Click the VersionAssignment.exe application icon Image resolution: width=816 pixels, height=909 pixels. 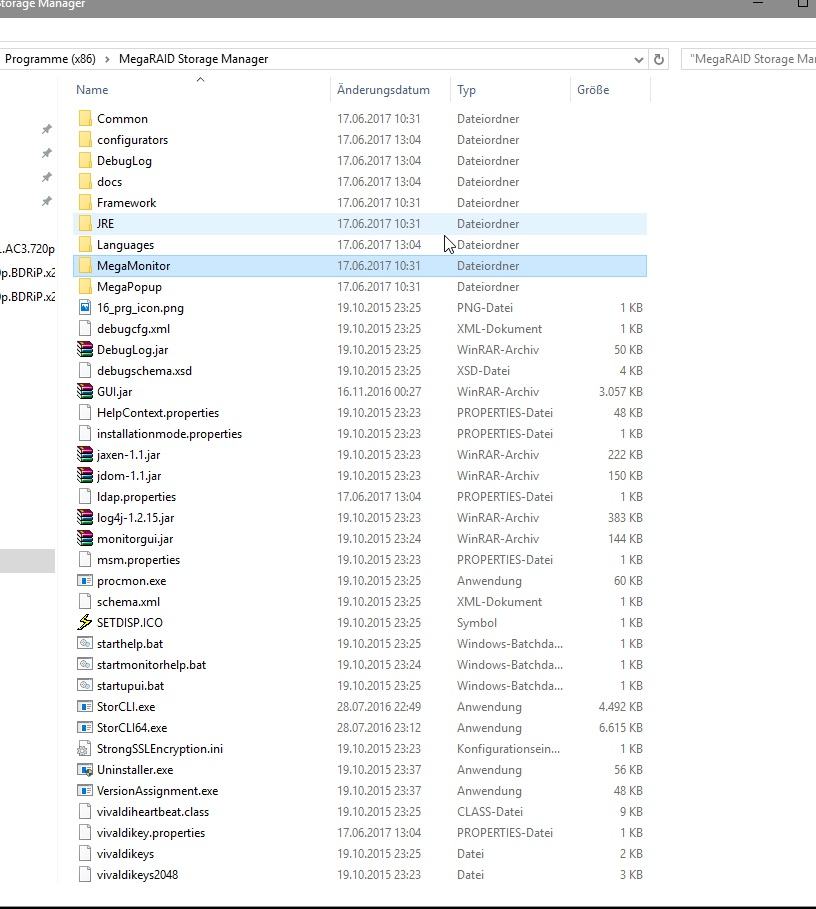coord(85,791)
